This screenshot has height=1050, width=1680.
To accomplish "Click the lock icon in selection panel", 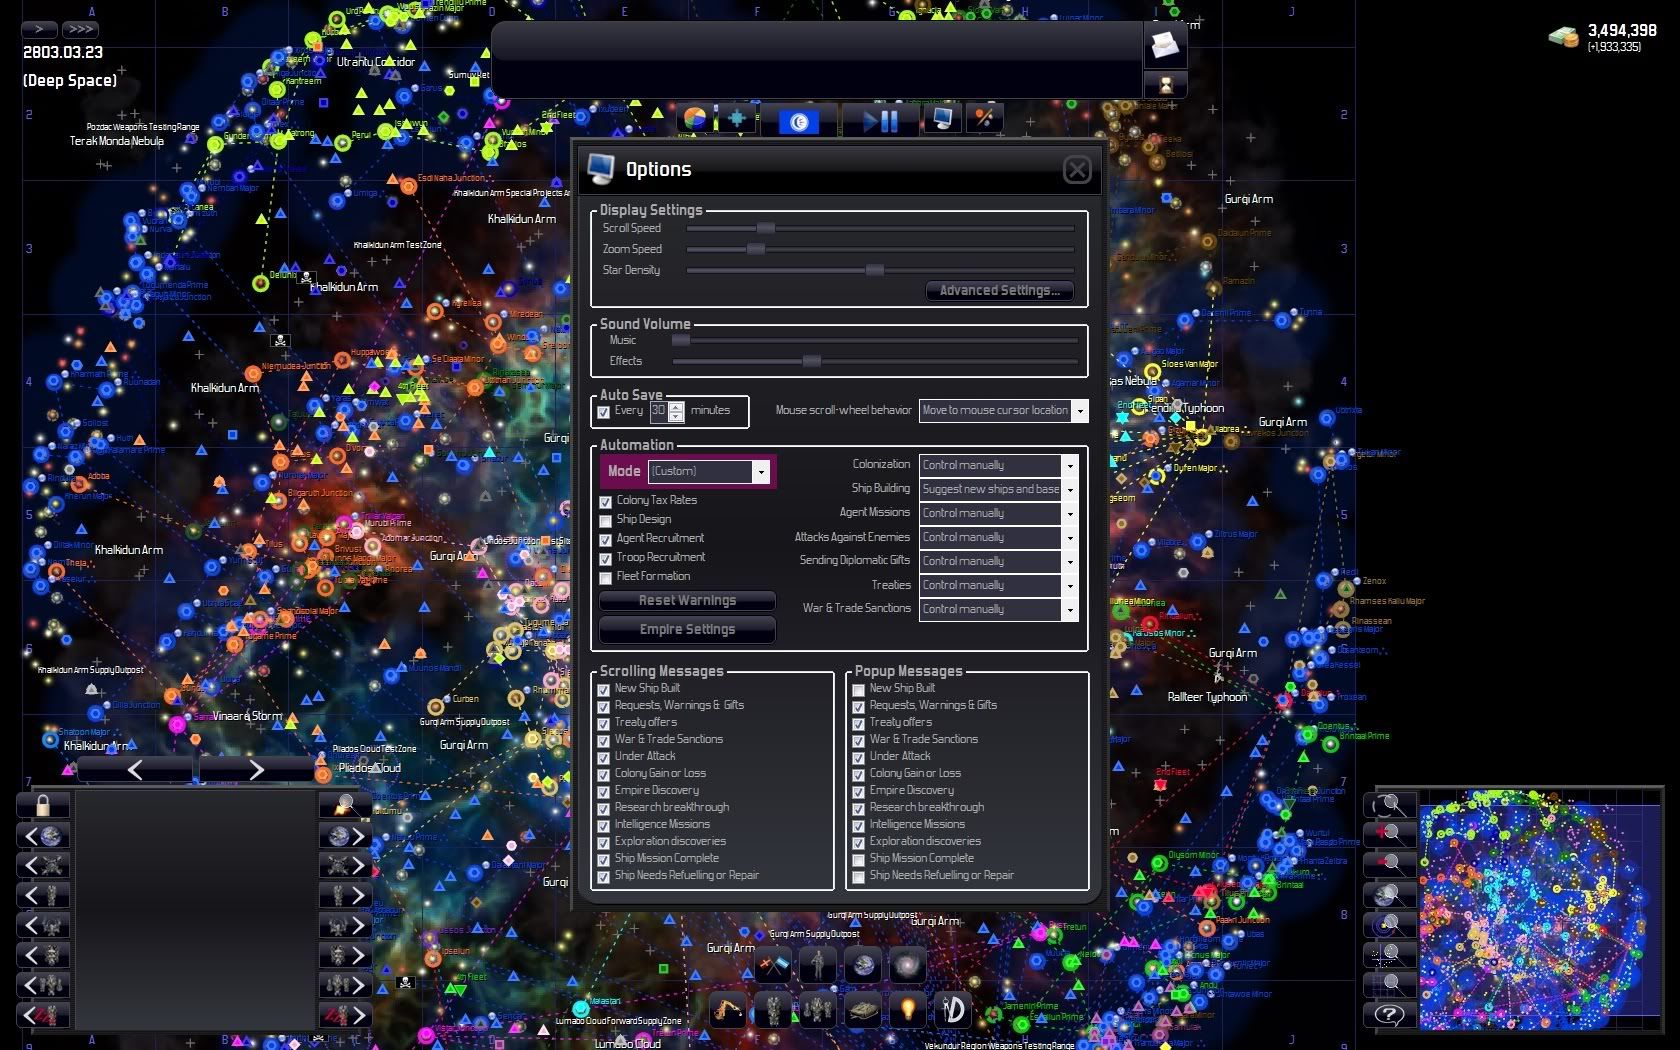I will point(43,805).
